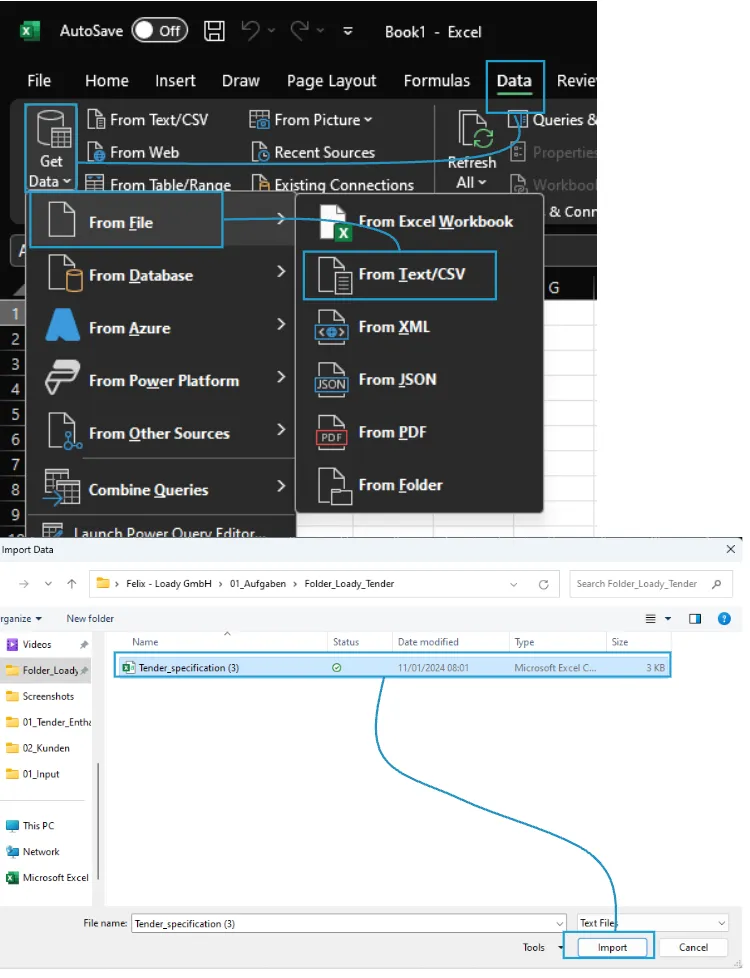Click From Web in the ribbon
Image resolution: width=750 pixels, height=978 pixels.
134,152
